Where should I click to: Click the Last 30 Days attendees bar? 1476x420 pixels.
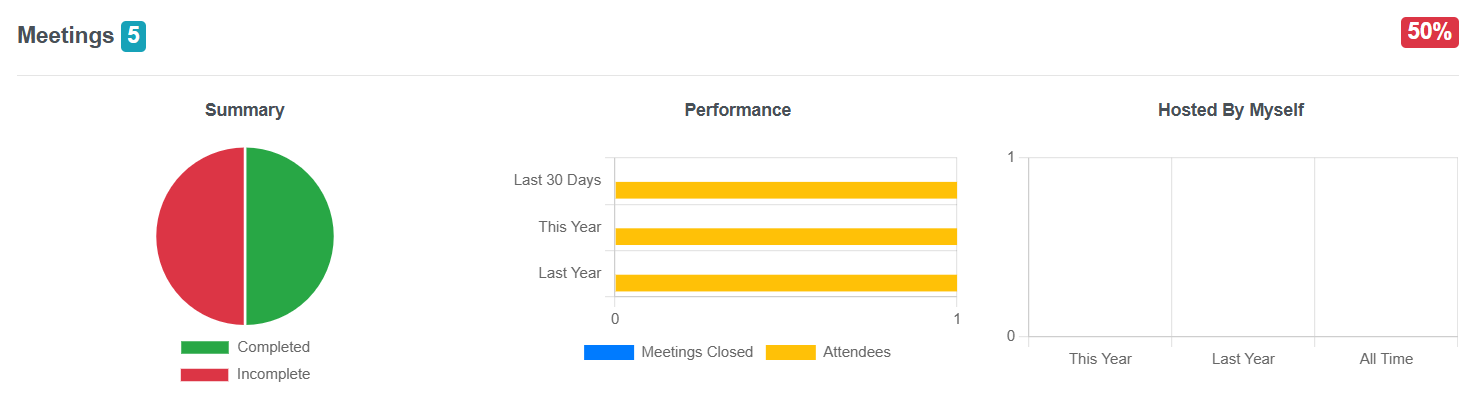pos(786,190)
